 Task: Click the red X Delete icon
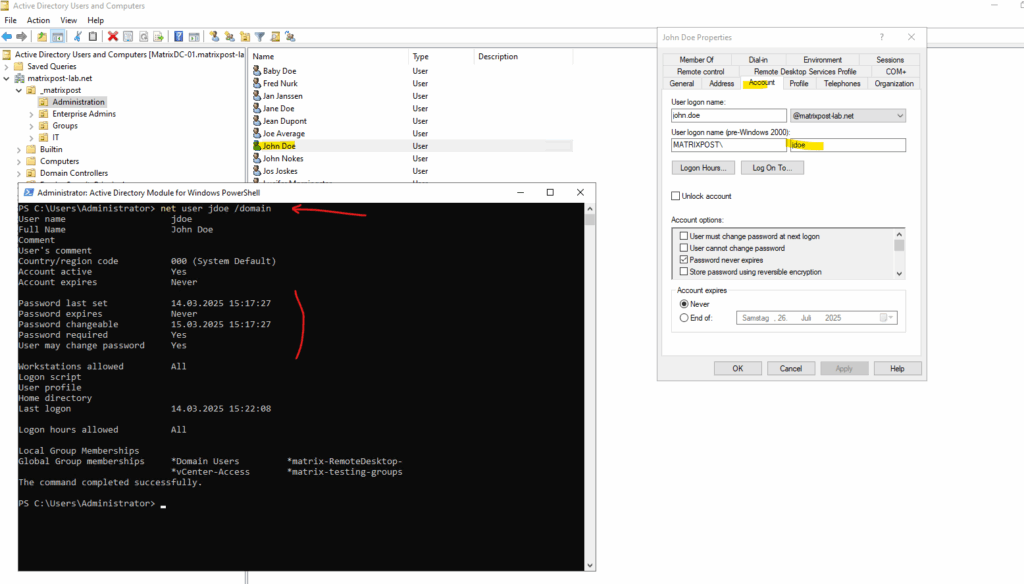112,37
